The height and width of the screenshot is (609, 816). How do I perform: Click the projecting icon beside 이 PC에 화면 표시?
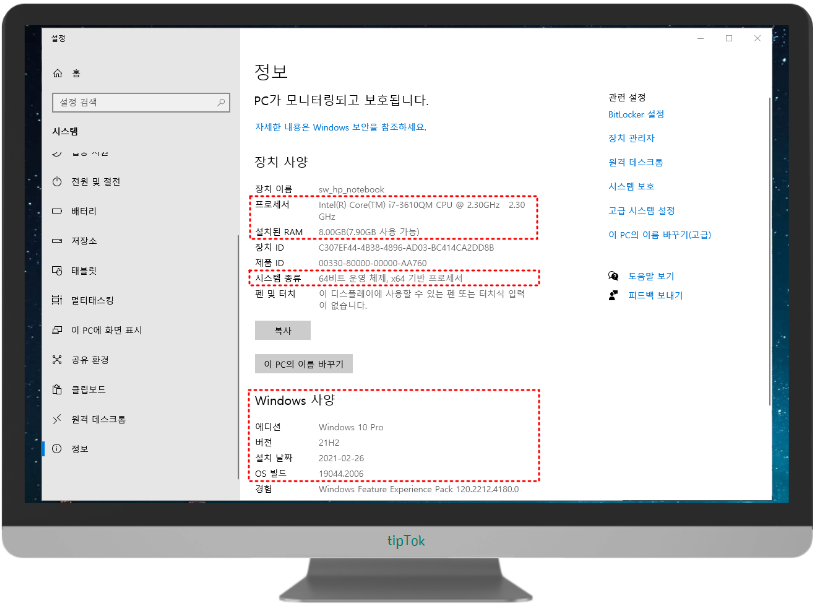tap(57, 330)
